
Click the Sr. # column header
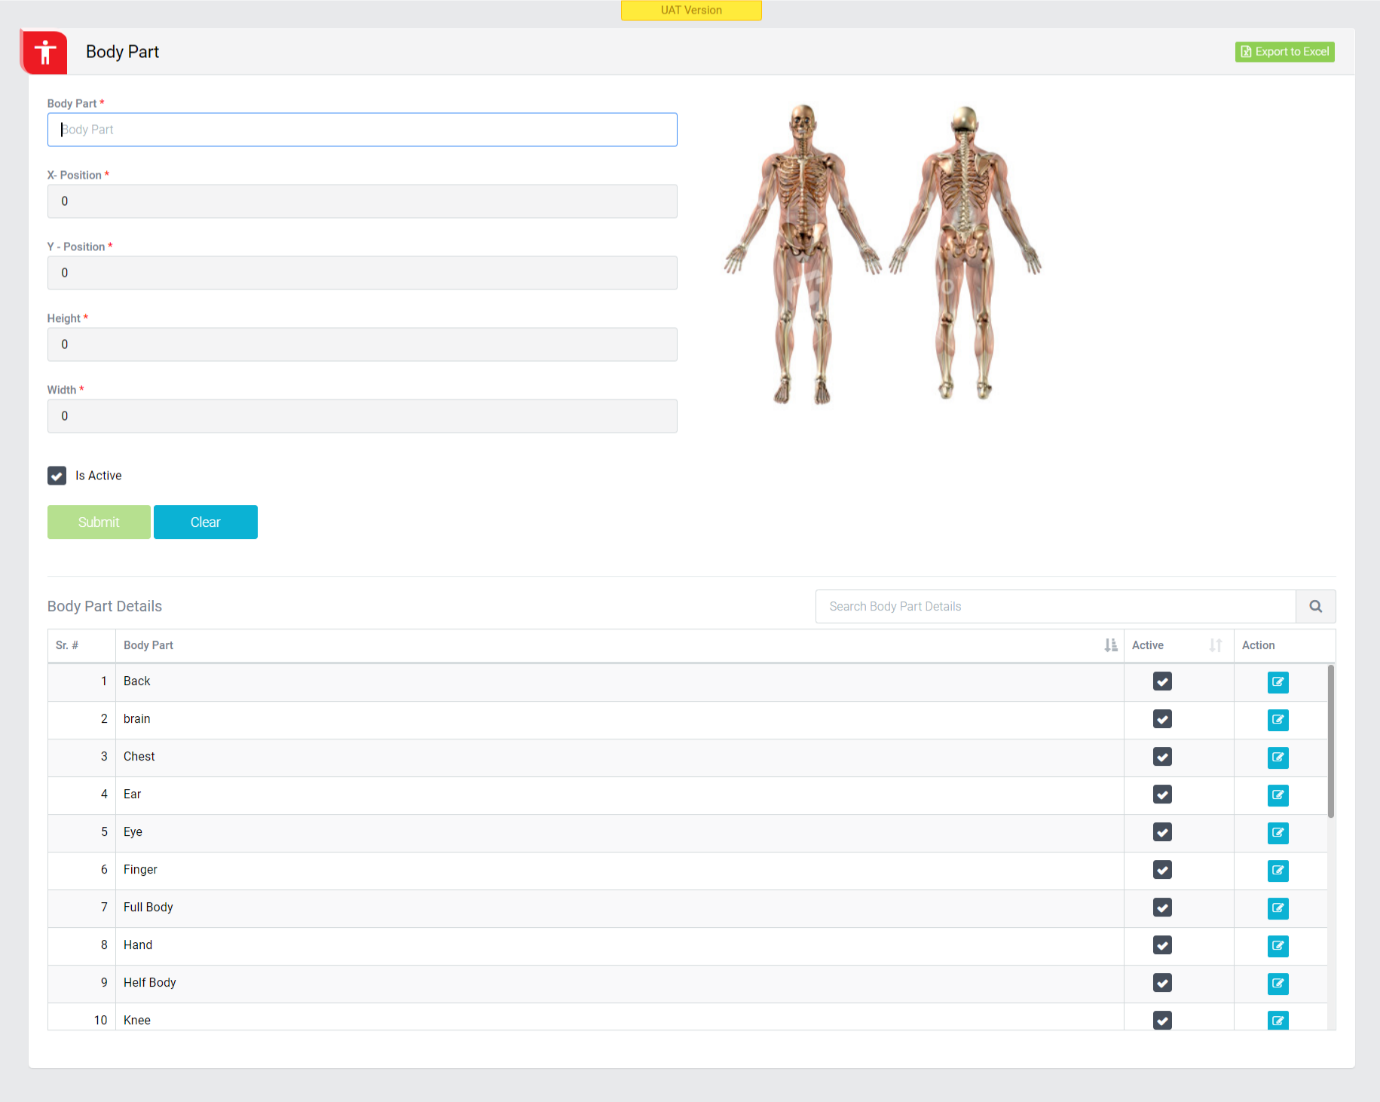tap(81, 645)
